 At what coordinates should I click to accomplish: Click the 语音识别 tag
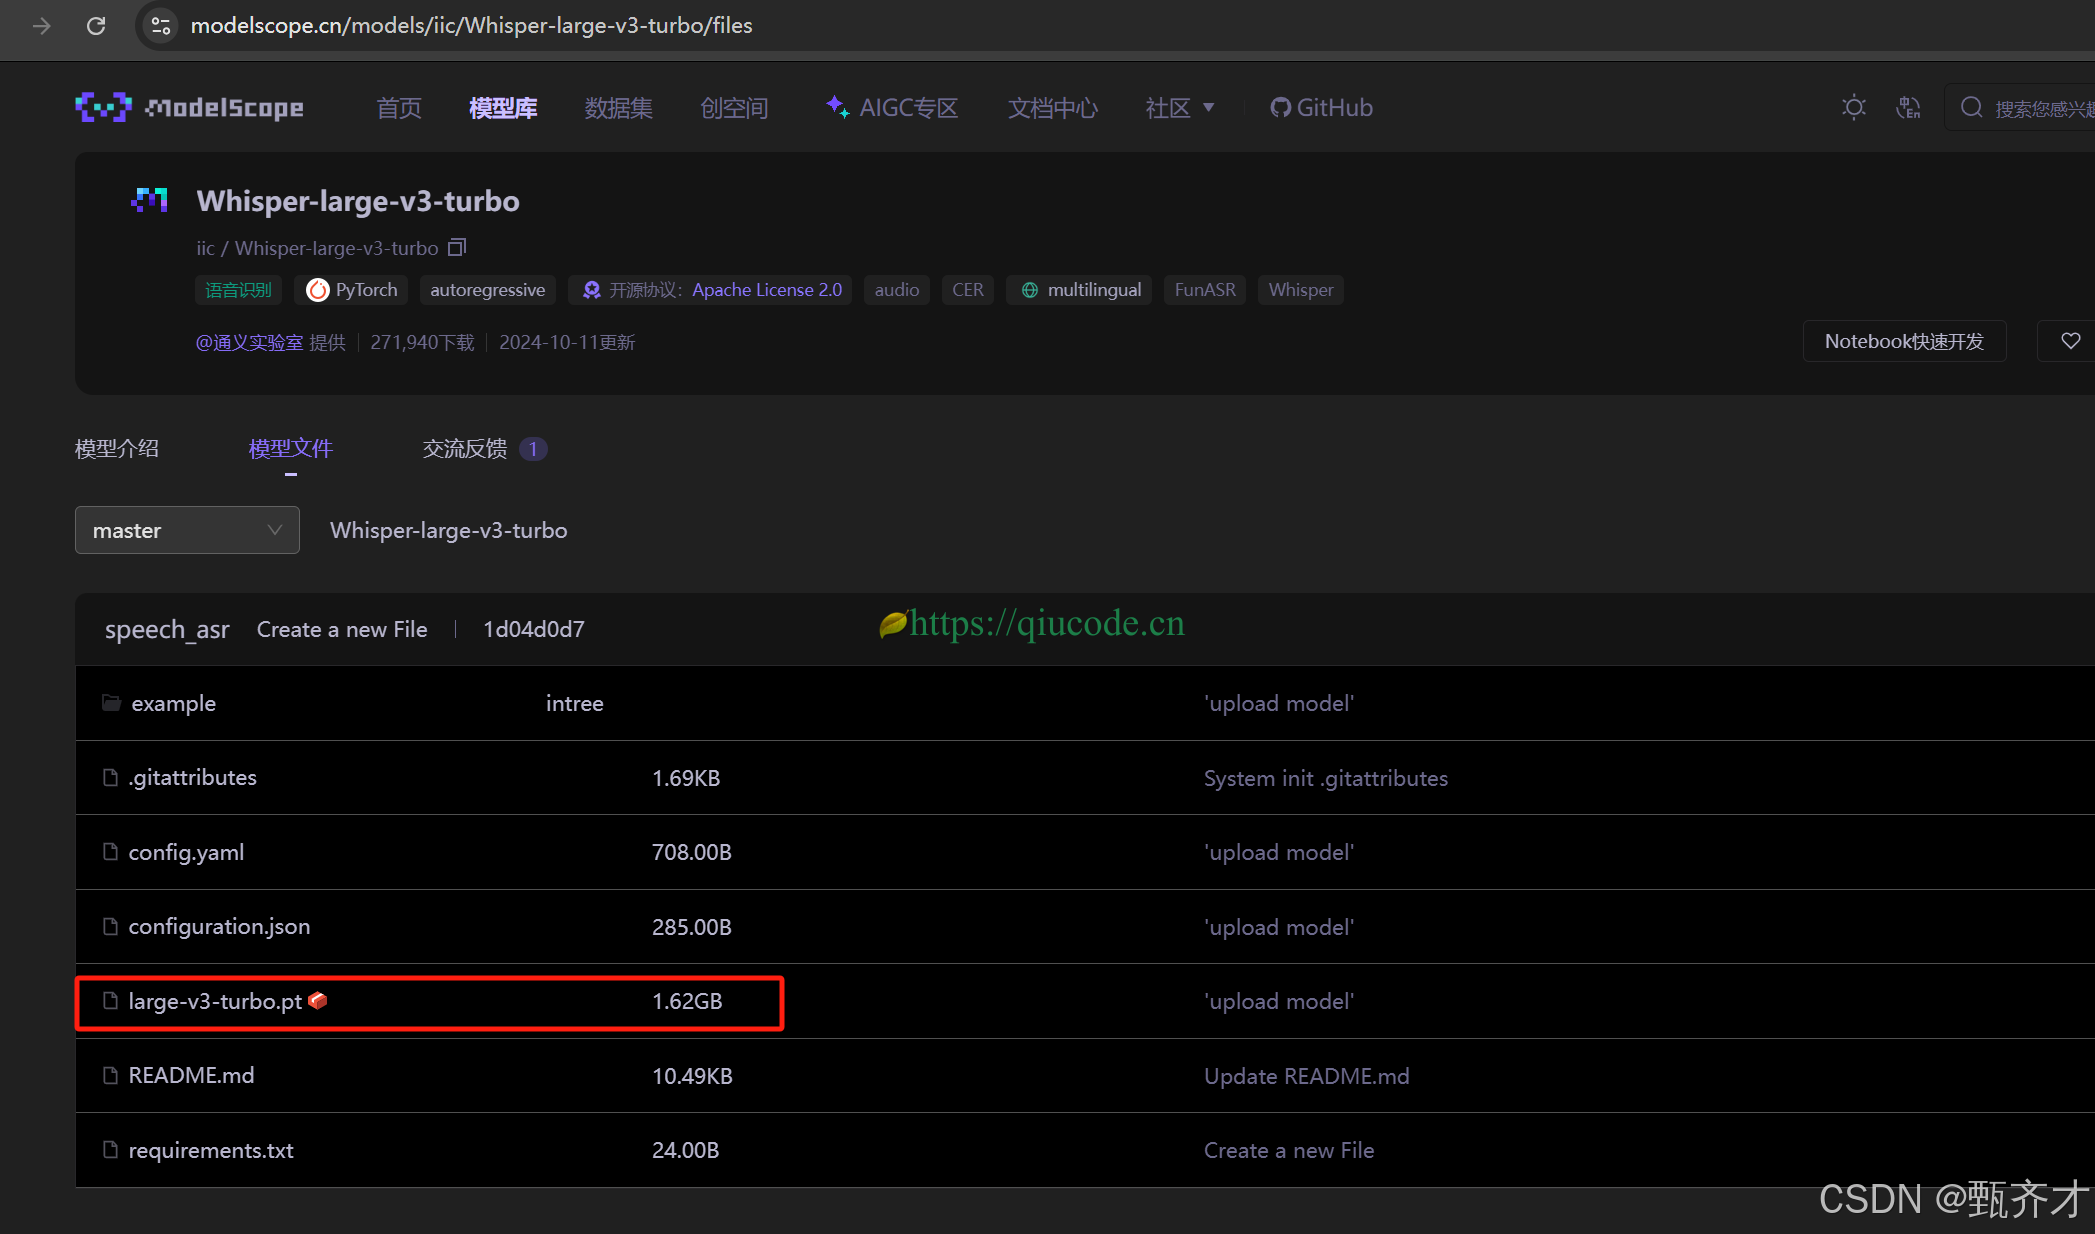pos(239,290)
